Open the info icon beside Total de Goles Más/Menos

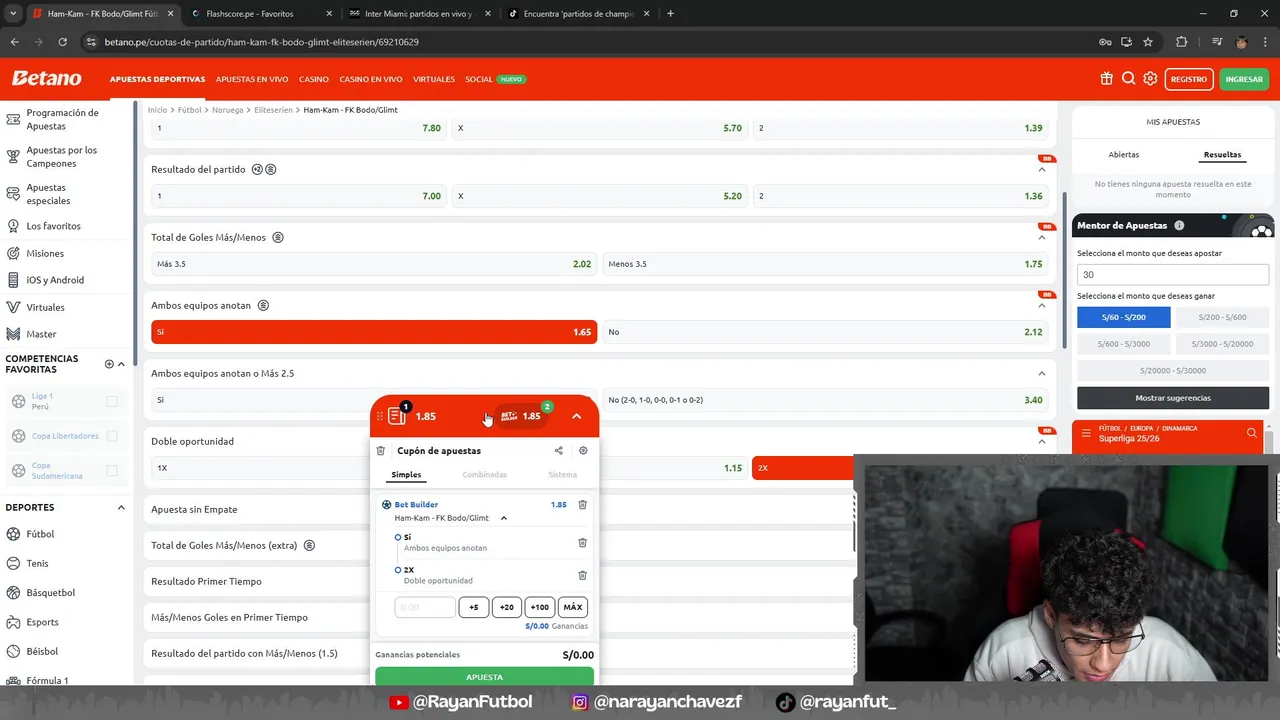point(278,238)
